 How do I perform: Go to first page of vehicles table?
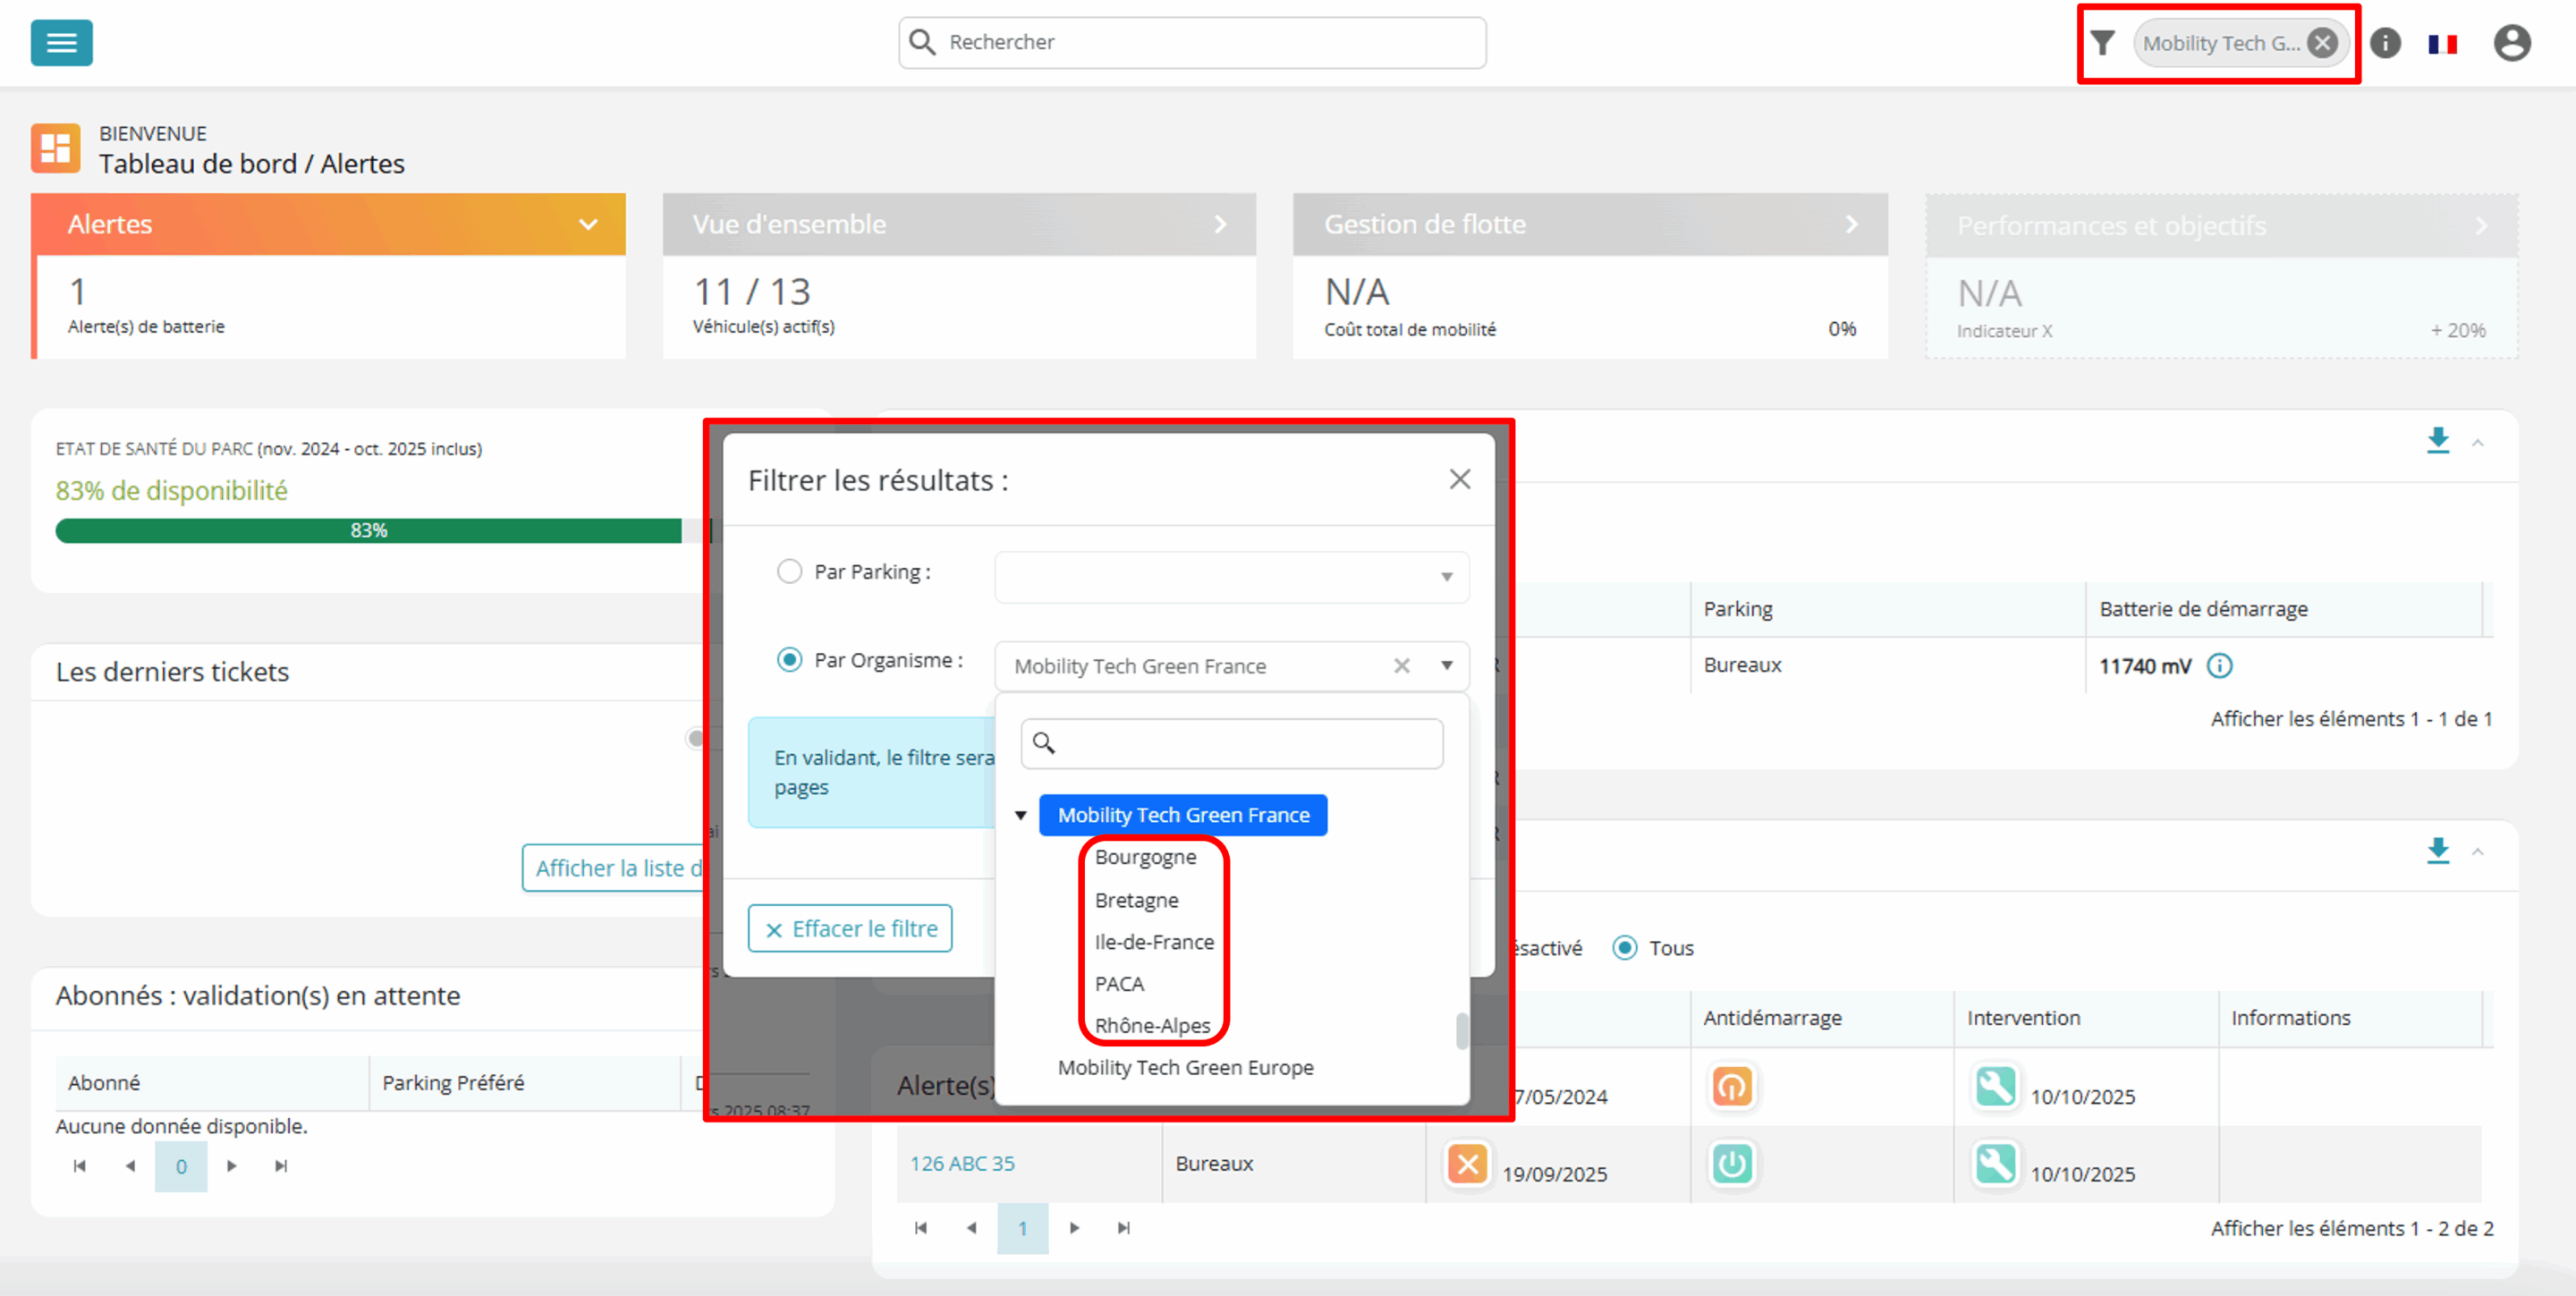(x=921, y=1228)
